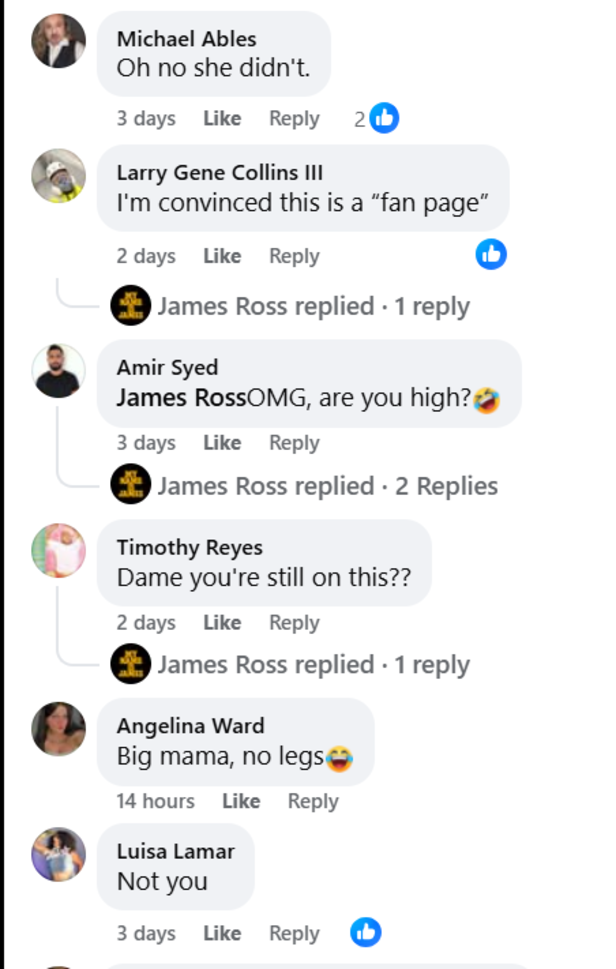Like Michael Ables' comment

tap(222, 118)
